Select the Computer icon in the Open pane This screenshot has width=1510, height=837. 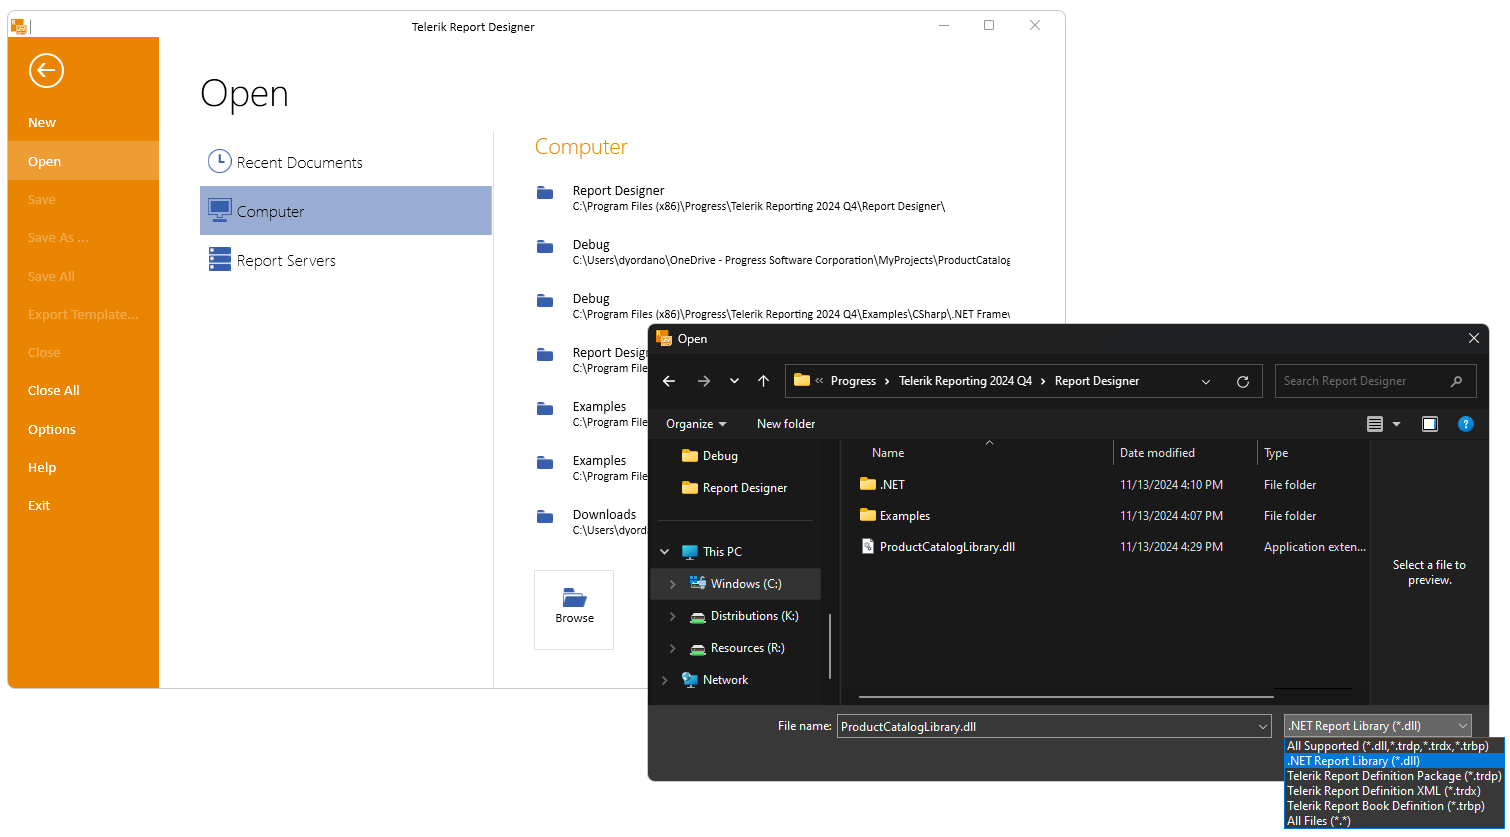[219, 210]
